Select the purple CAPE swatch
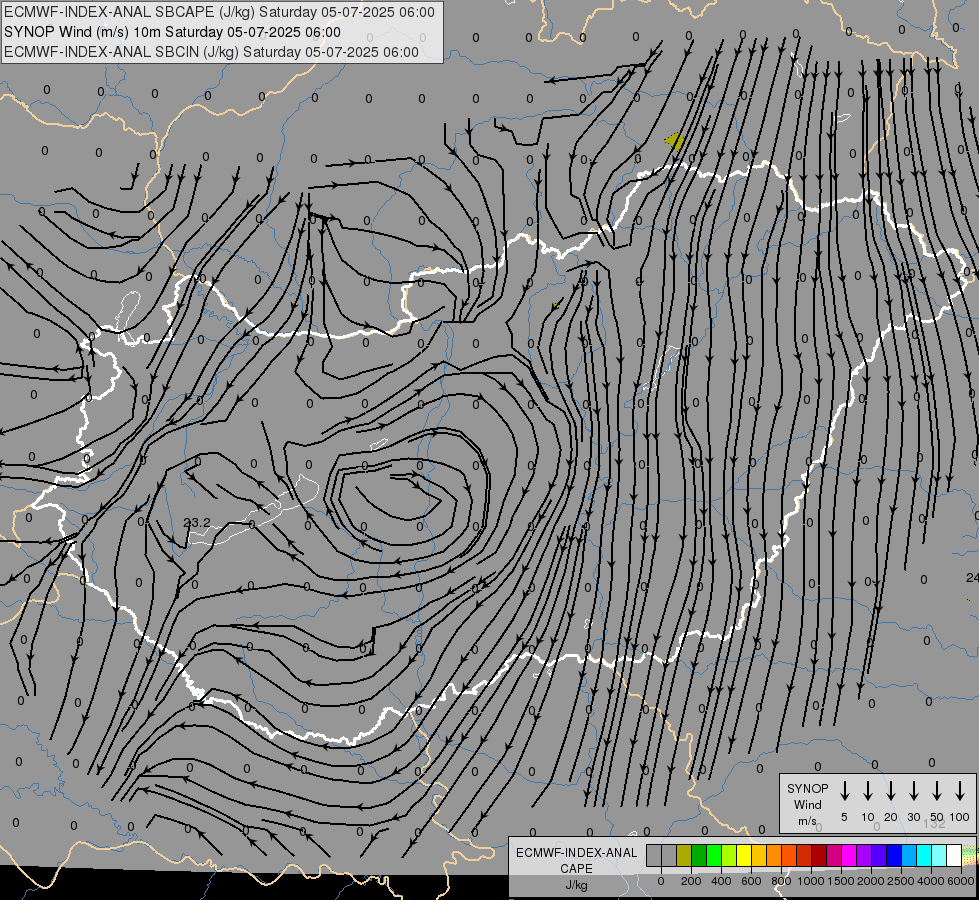The height and width of the screenshot is (900, 979). [x=864, y=856]
